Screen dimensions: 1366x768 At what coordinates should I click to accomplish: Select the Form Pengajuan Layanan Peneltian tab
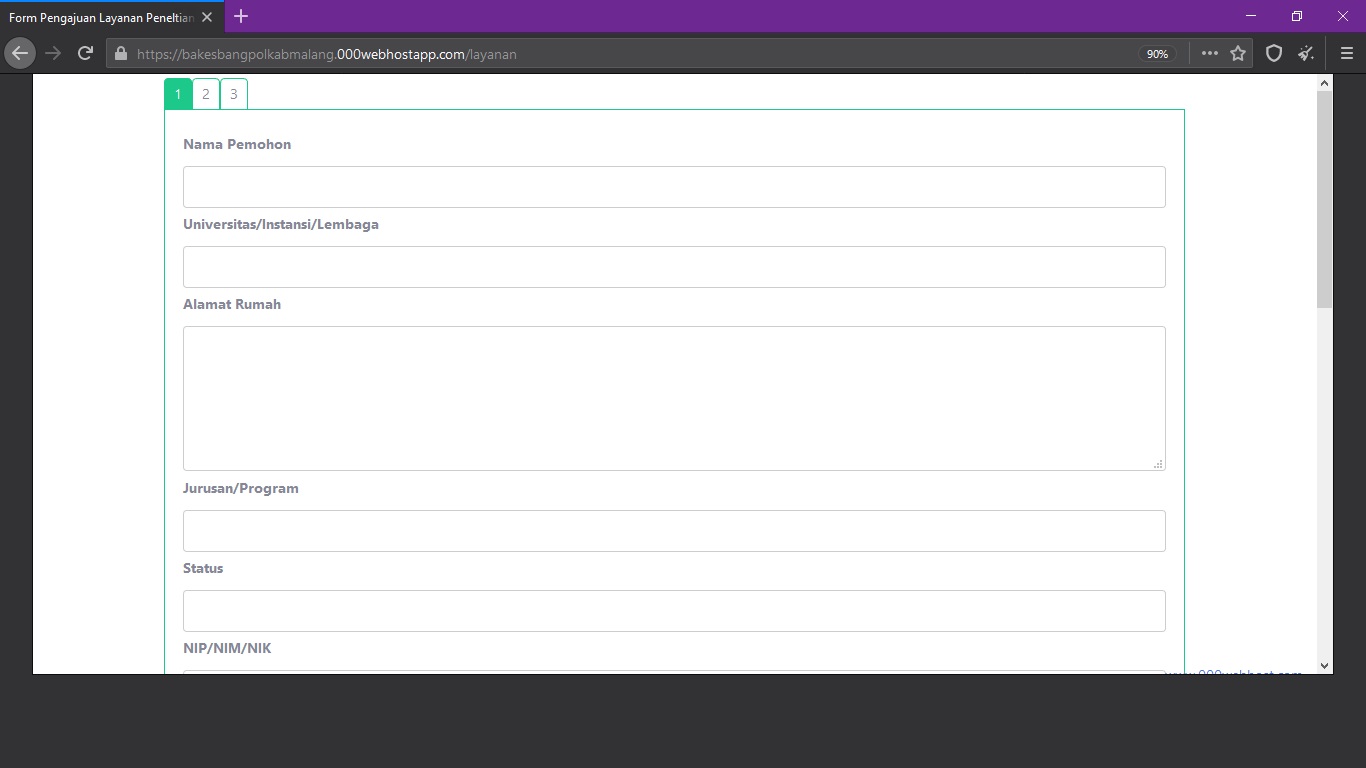112,17
